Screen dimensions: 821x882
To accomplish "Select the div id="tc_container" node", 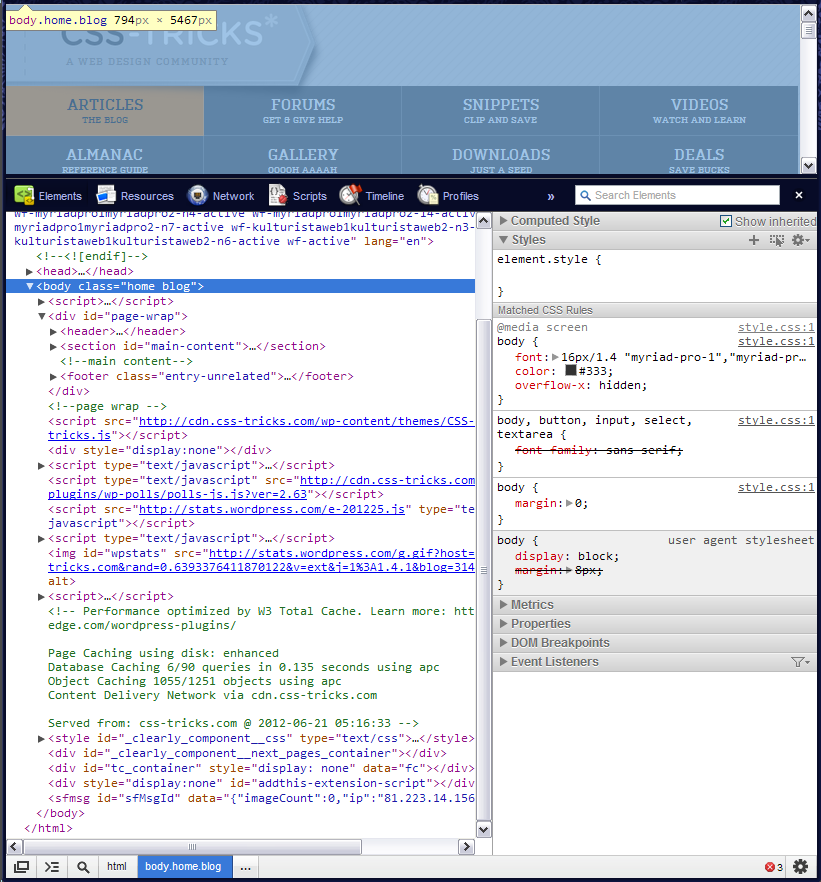I will (261, 768).
